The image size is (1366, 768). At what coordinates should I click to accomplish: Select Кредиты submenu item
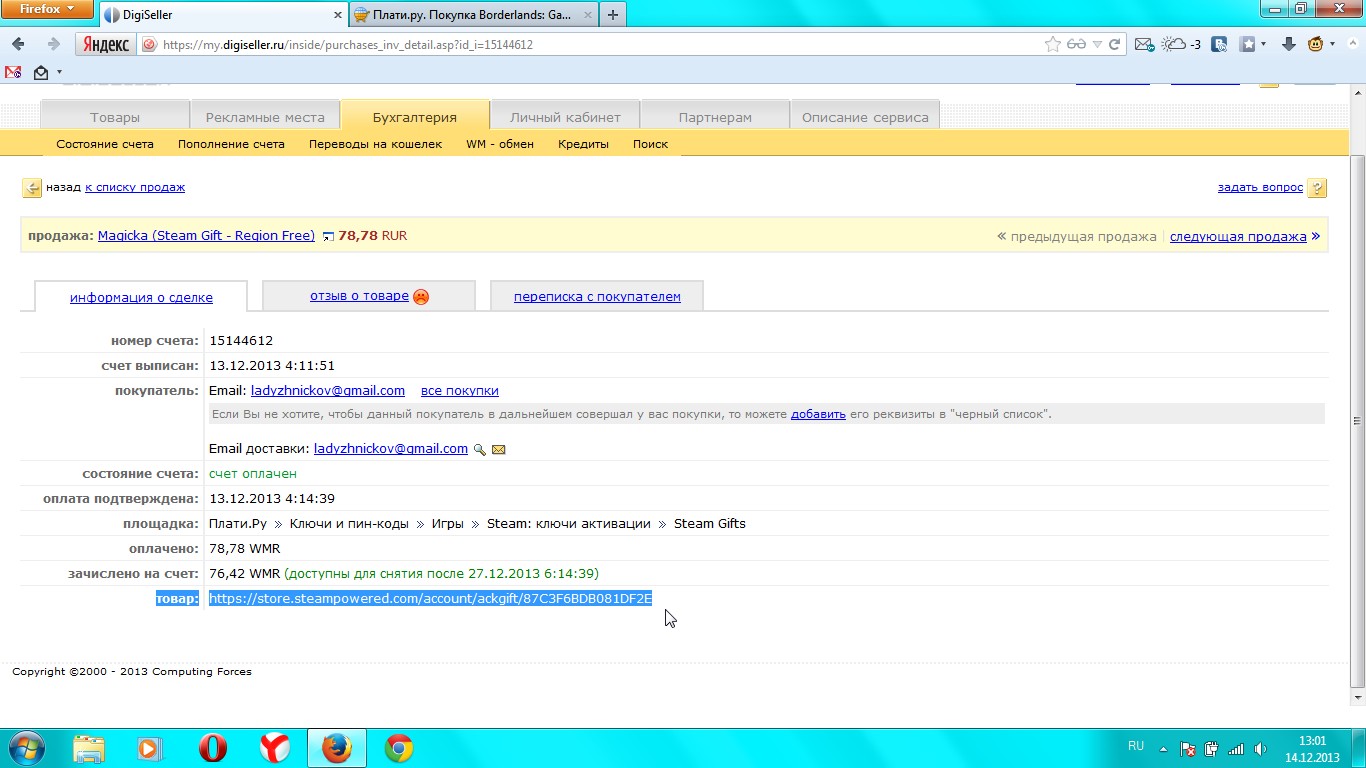click(583, 144)
